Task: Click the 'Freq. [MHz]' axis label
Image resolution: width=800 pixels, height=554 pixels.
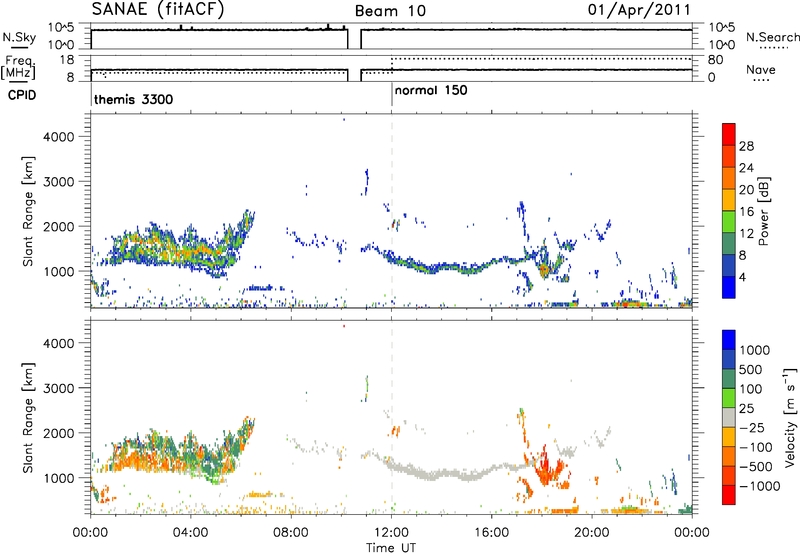Action: click(18, 67)
